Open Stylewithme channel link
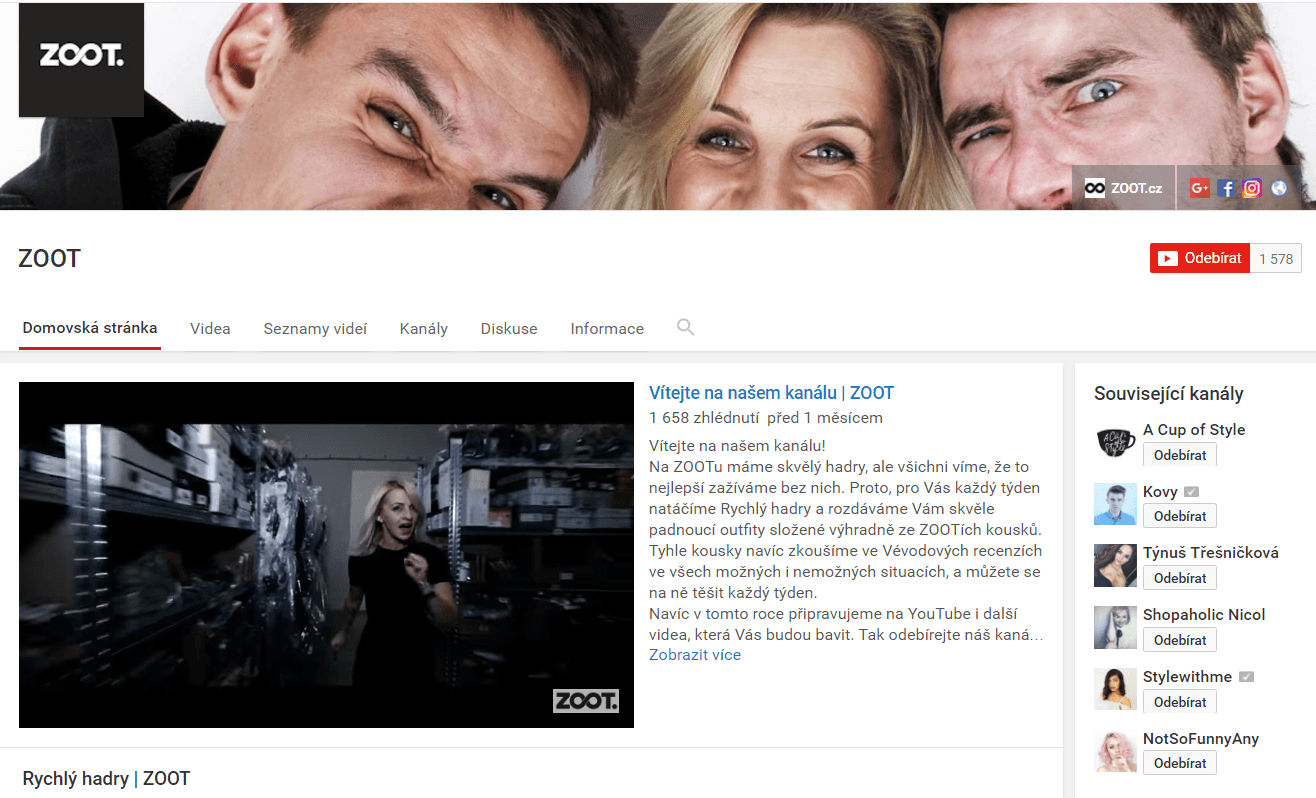The image size is (1316, 798). (x=1187, y=677)
